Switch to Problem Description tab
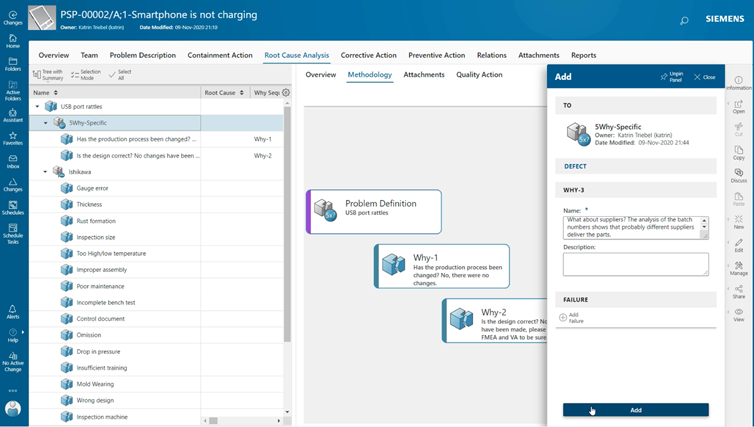The image size is (754, 427). pos(143,55)
